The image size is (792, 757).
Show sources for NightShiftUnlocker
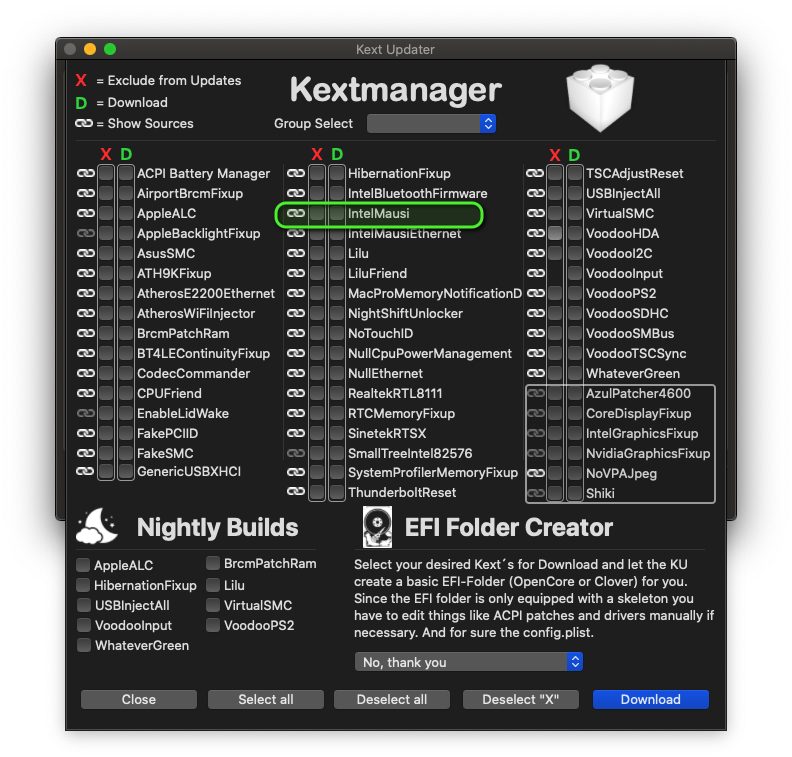pyautogui.click(x=296, y=313)
